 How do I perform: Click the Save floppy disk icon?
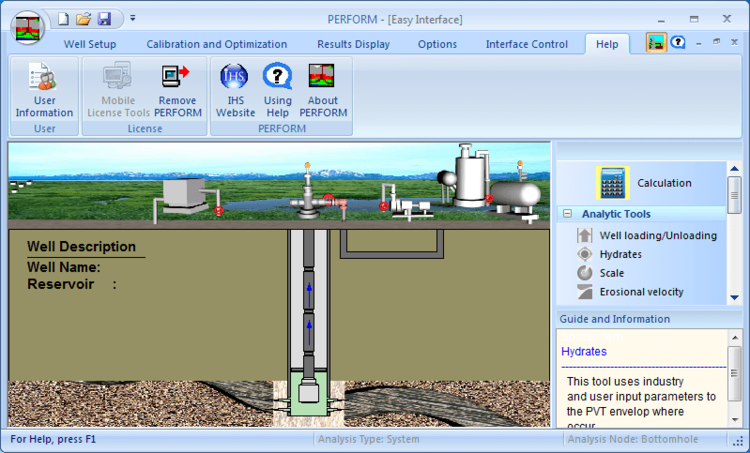pyautogui.click(x=104, y=18)
